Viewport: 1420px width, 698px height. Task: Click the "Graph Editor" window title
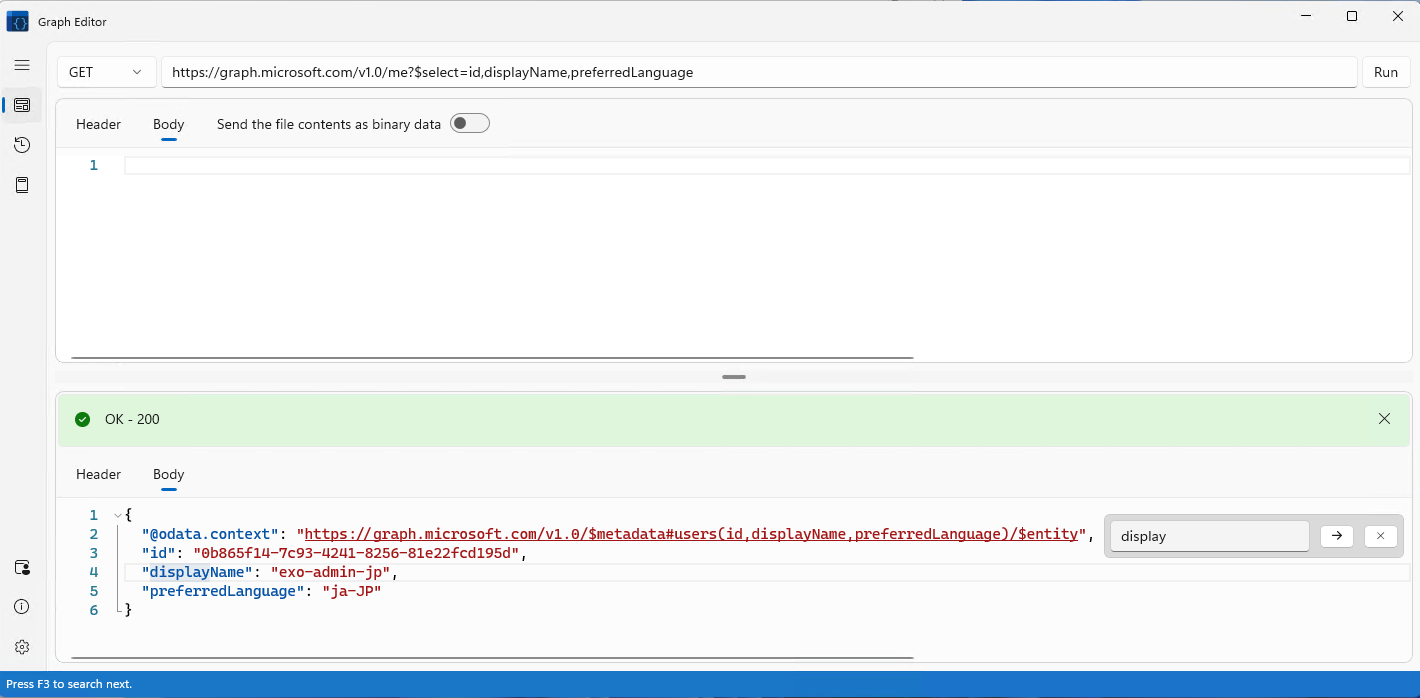click(x=72, y=22)
